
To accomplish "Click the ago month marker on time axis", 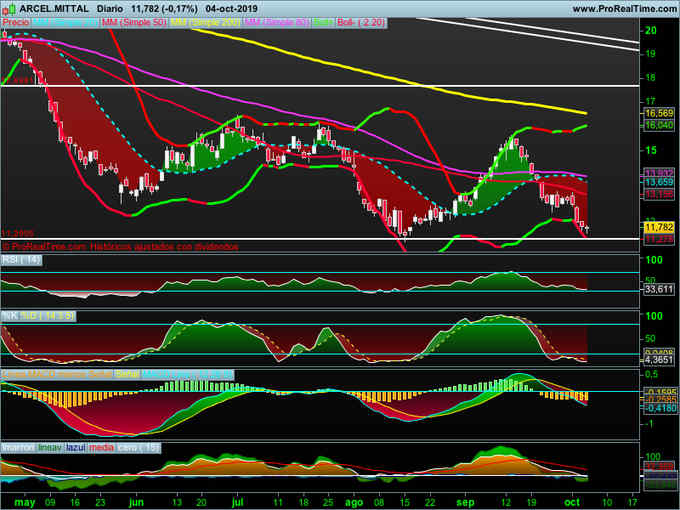I will (x=354, y=502).
